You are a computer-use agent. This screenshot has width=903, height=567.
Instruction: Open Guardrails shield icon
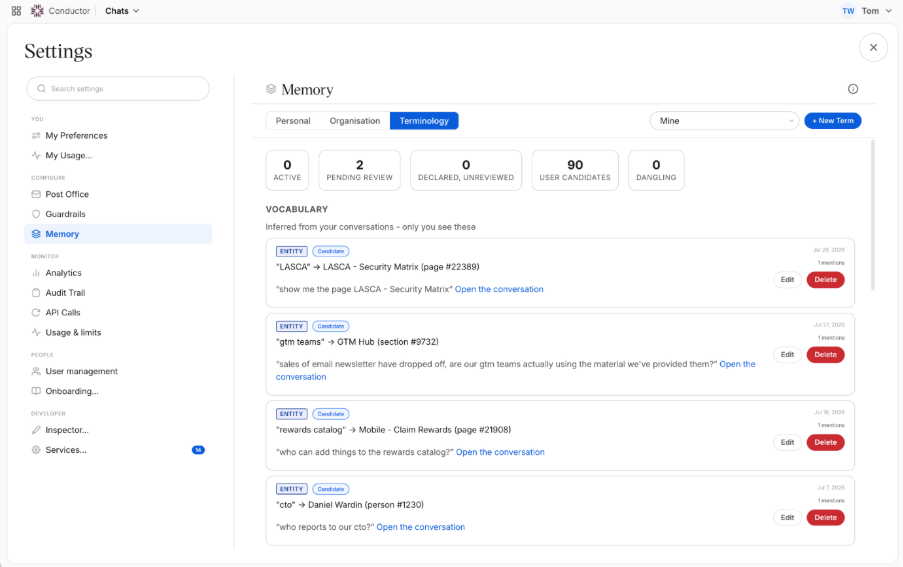click(x=36, y=214)
